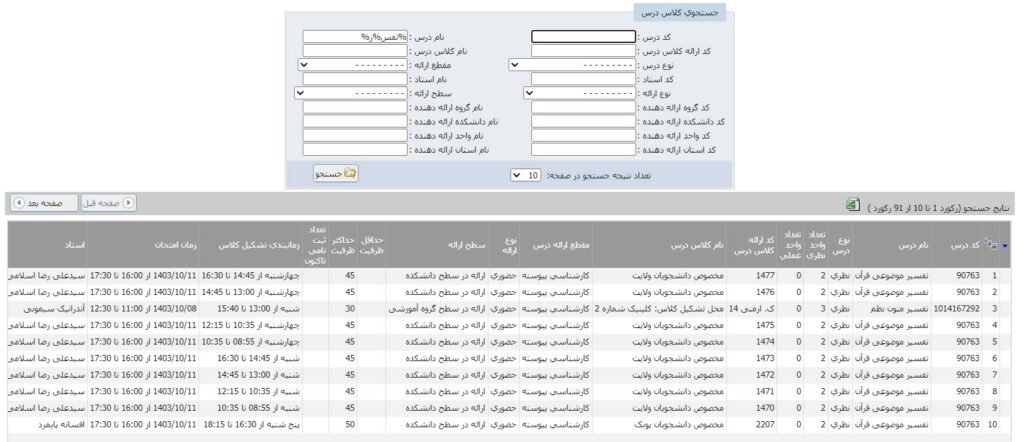1024x442 pixels.
Task: Click the نام کلاس درس column header
Action: point(697,245)
